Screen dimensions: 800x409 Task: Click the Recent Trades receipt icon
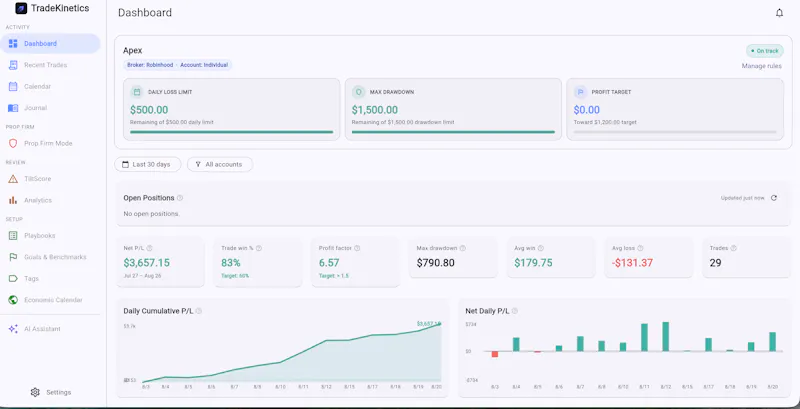[x=13, y=65]
